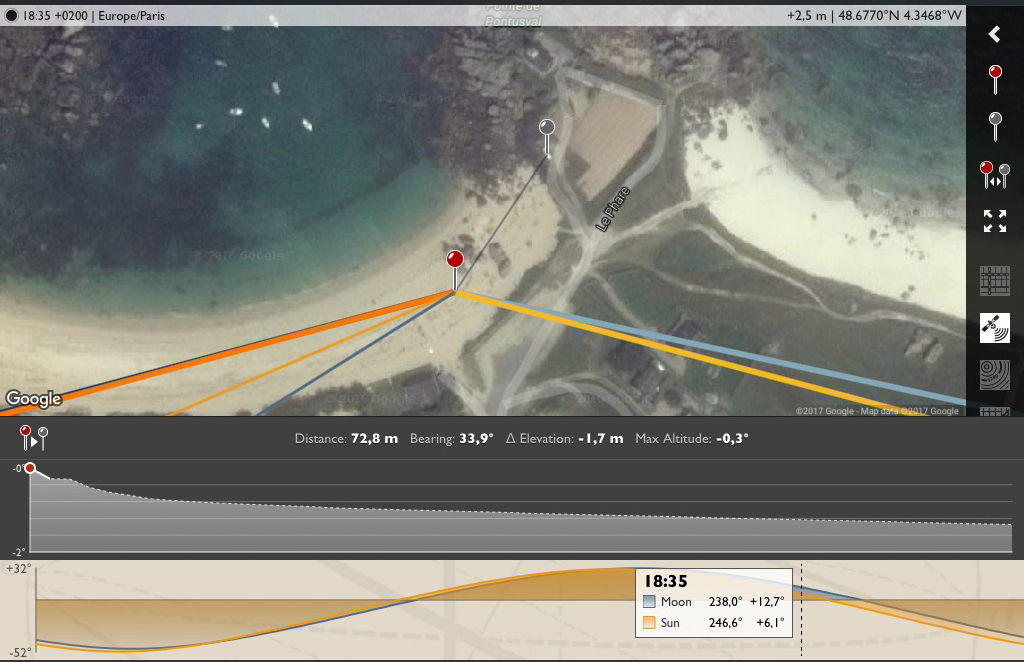Click the coordinates 48.6770°N 4.3468°W
This screenshot has width=1024, height=662.
900,16
